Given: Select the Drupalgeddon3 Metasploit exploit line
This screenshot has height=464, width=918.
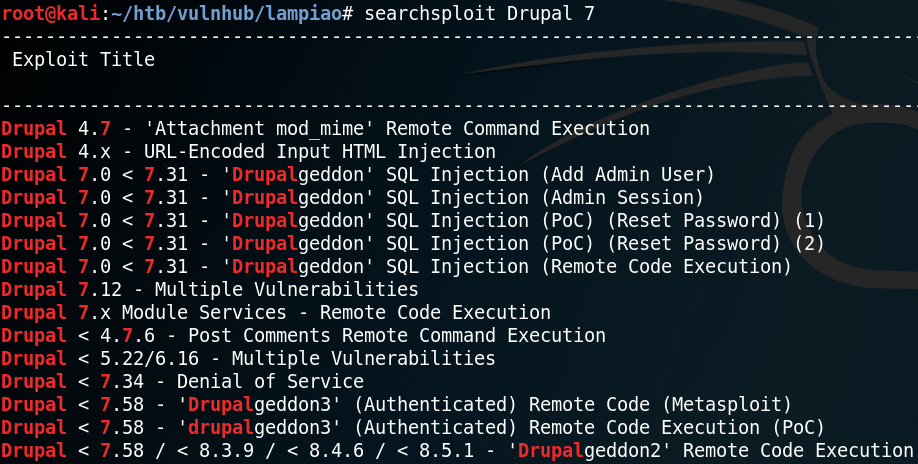Looking at the screenshot, I should click(396, 404).
